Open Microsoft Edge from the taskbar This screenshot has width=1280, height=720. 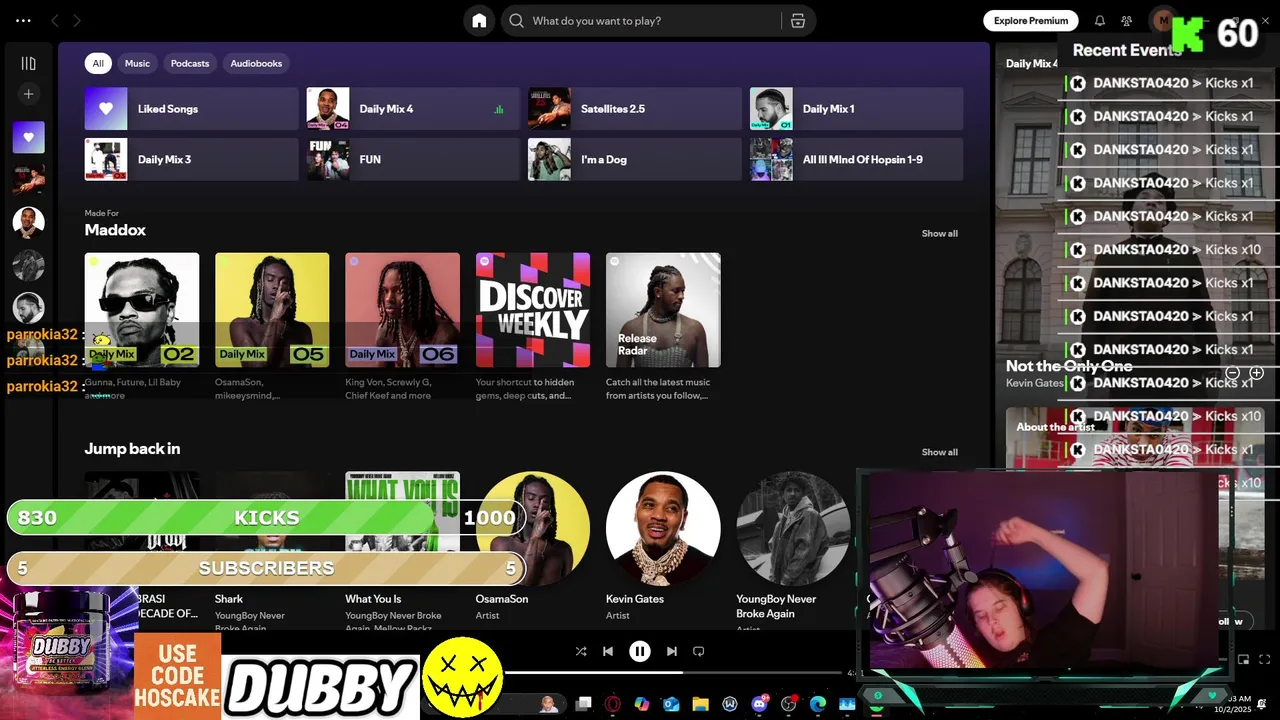[818, 704]
